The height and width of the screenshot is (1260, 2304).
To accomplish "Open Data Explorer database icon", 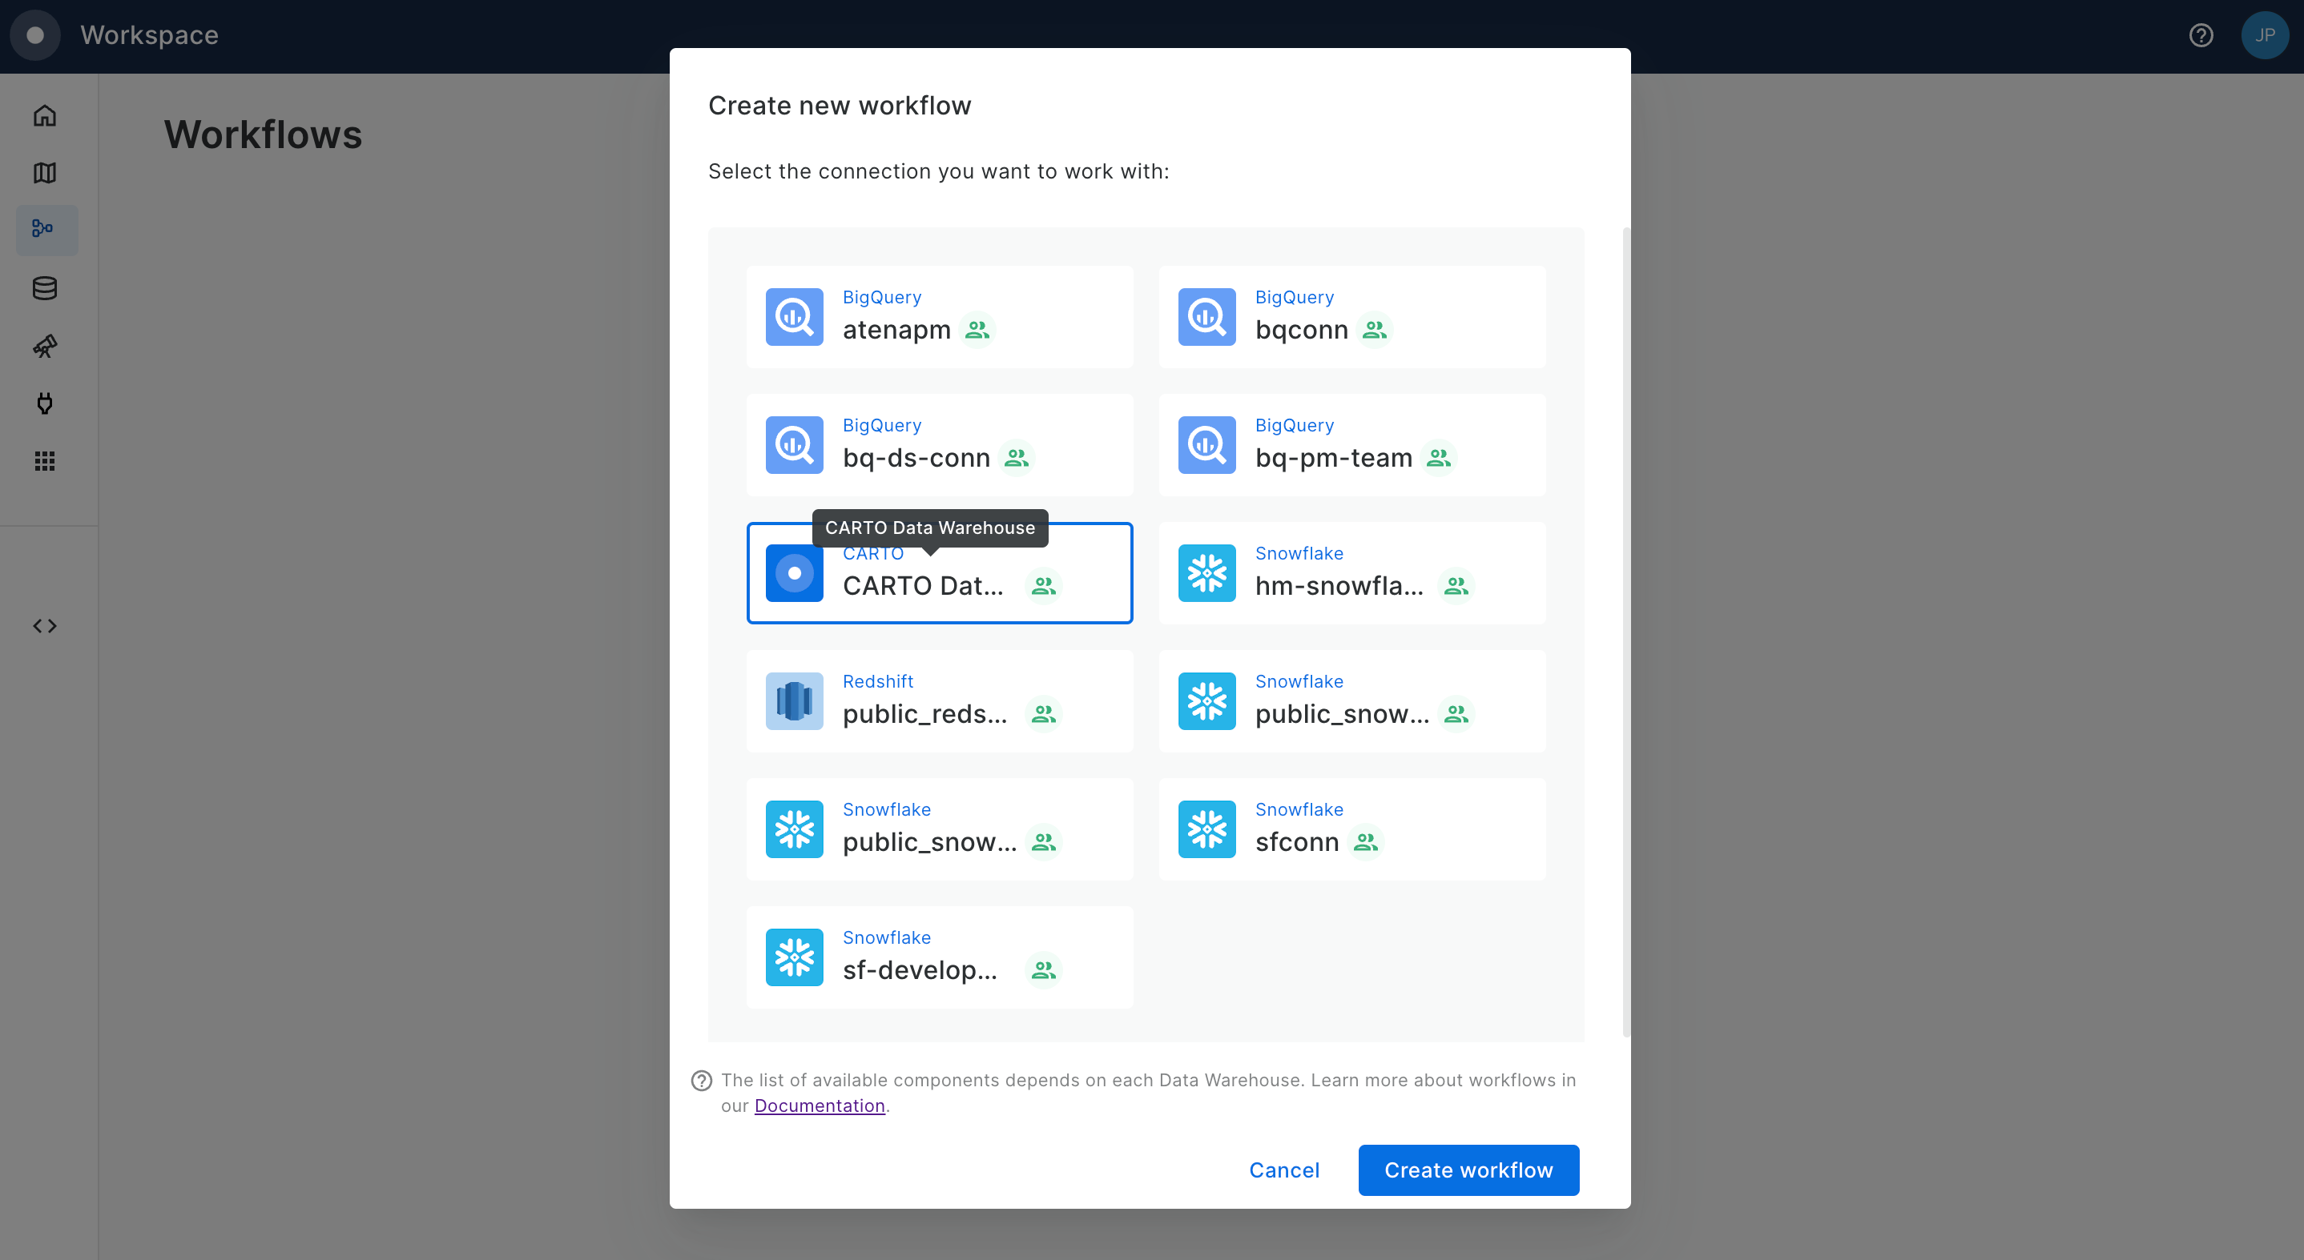I will 45,288.
